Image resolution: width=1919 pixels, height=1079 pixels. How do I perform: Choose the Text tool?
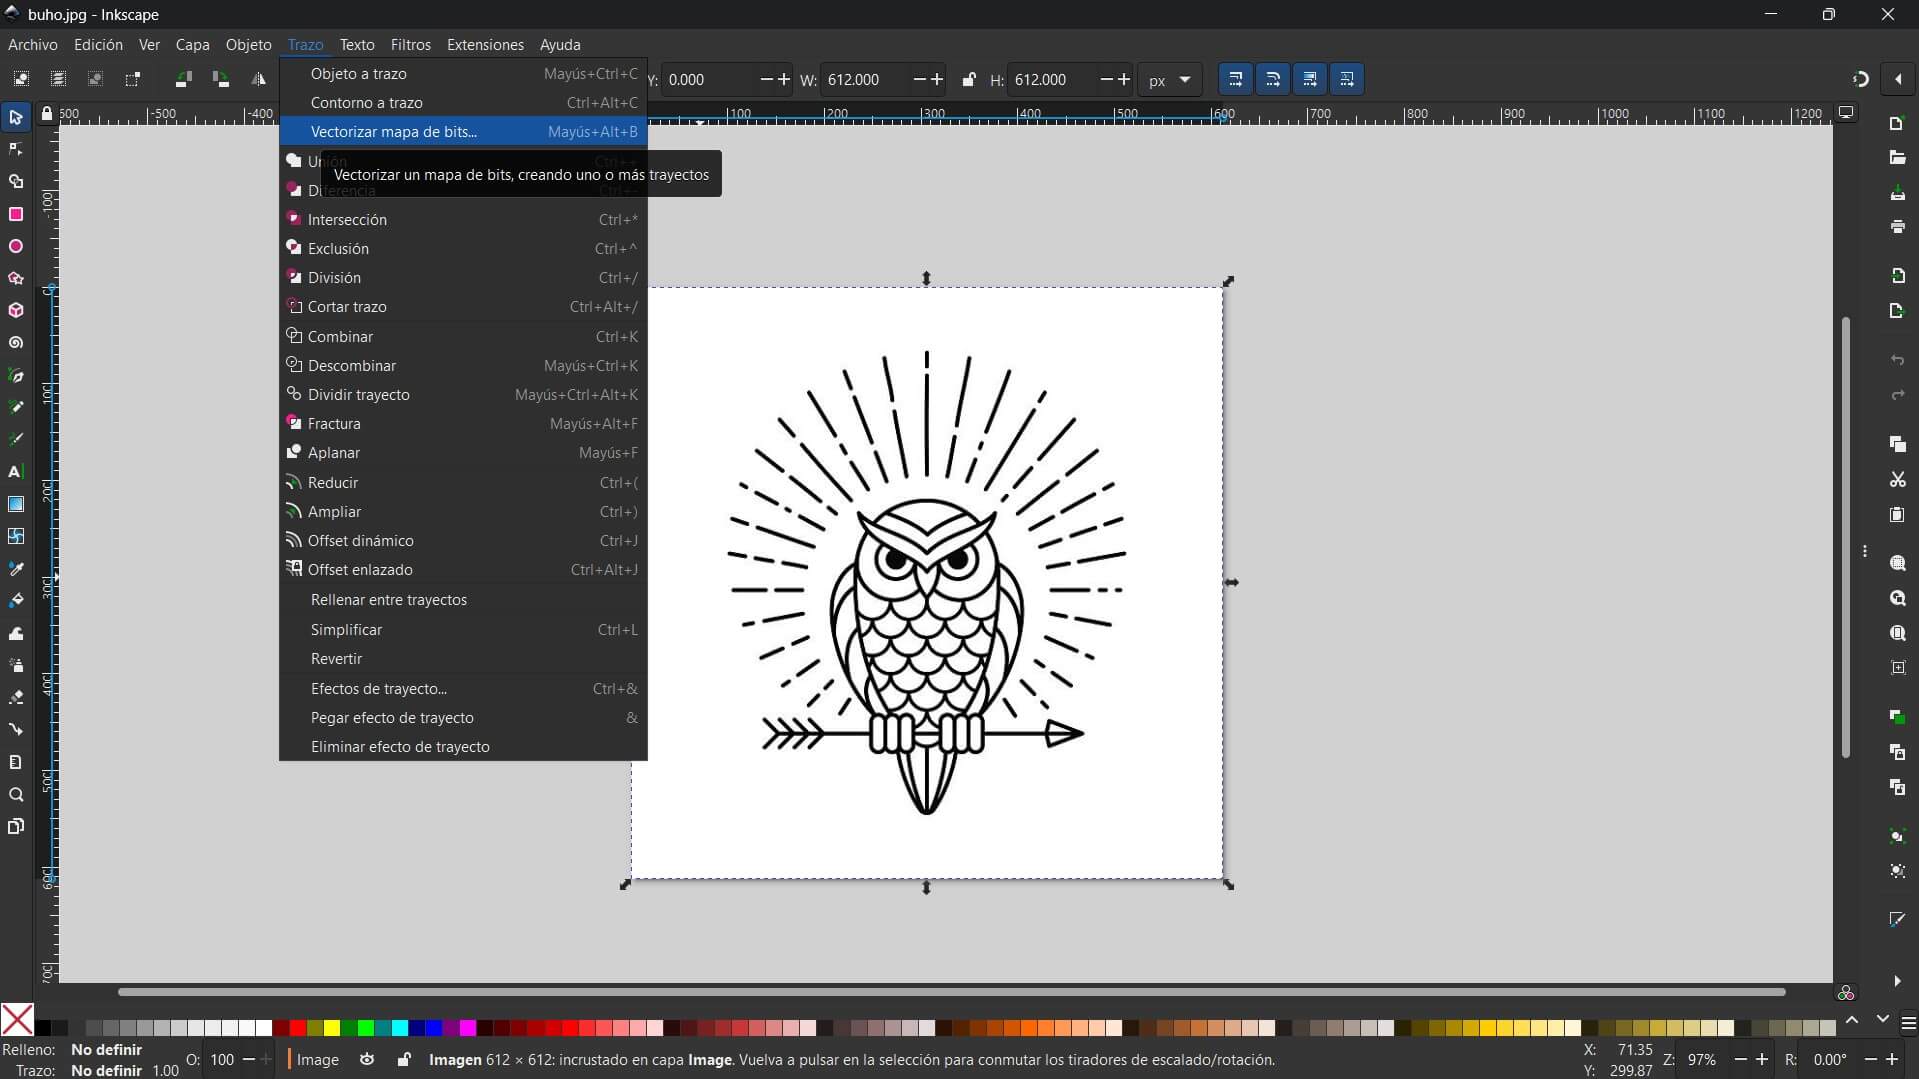pos(16,472)
